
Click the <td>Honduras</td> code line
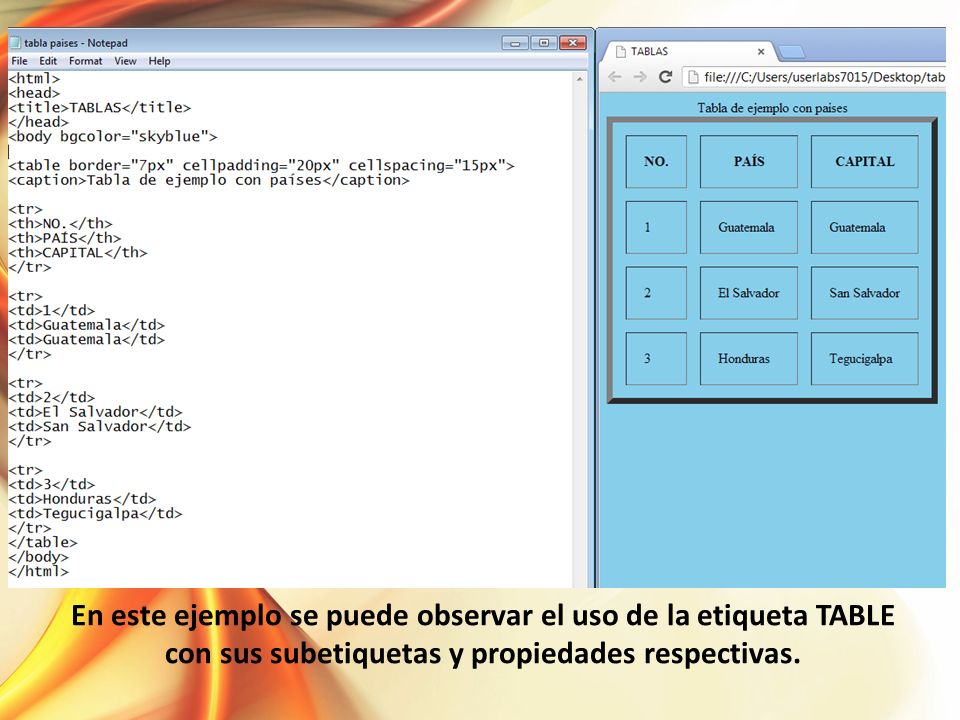82,499
